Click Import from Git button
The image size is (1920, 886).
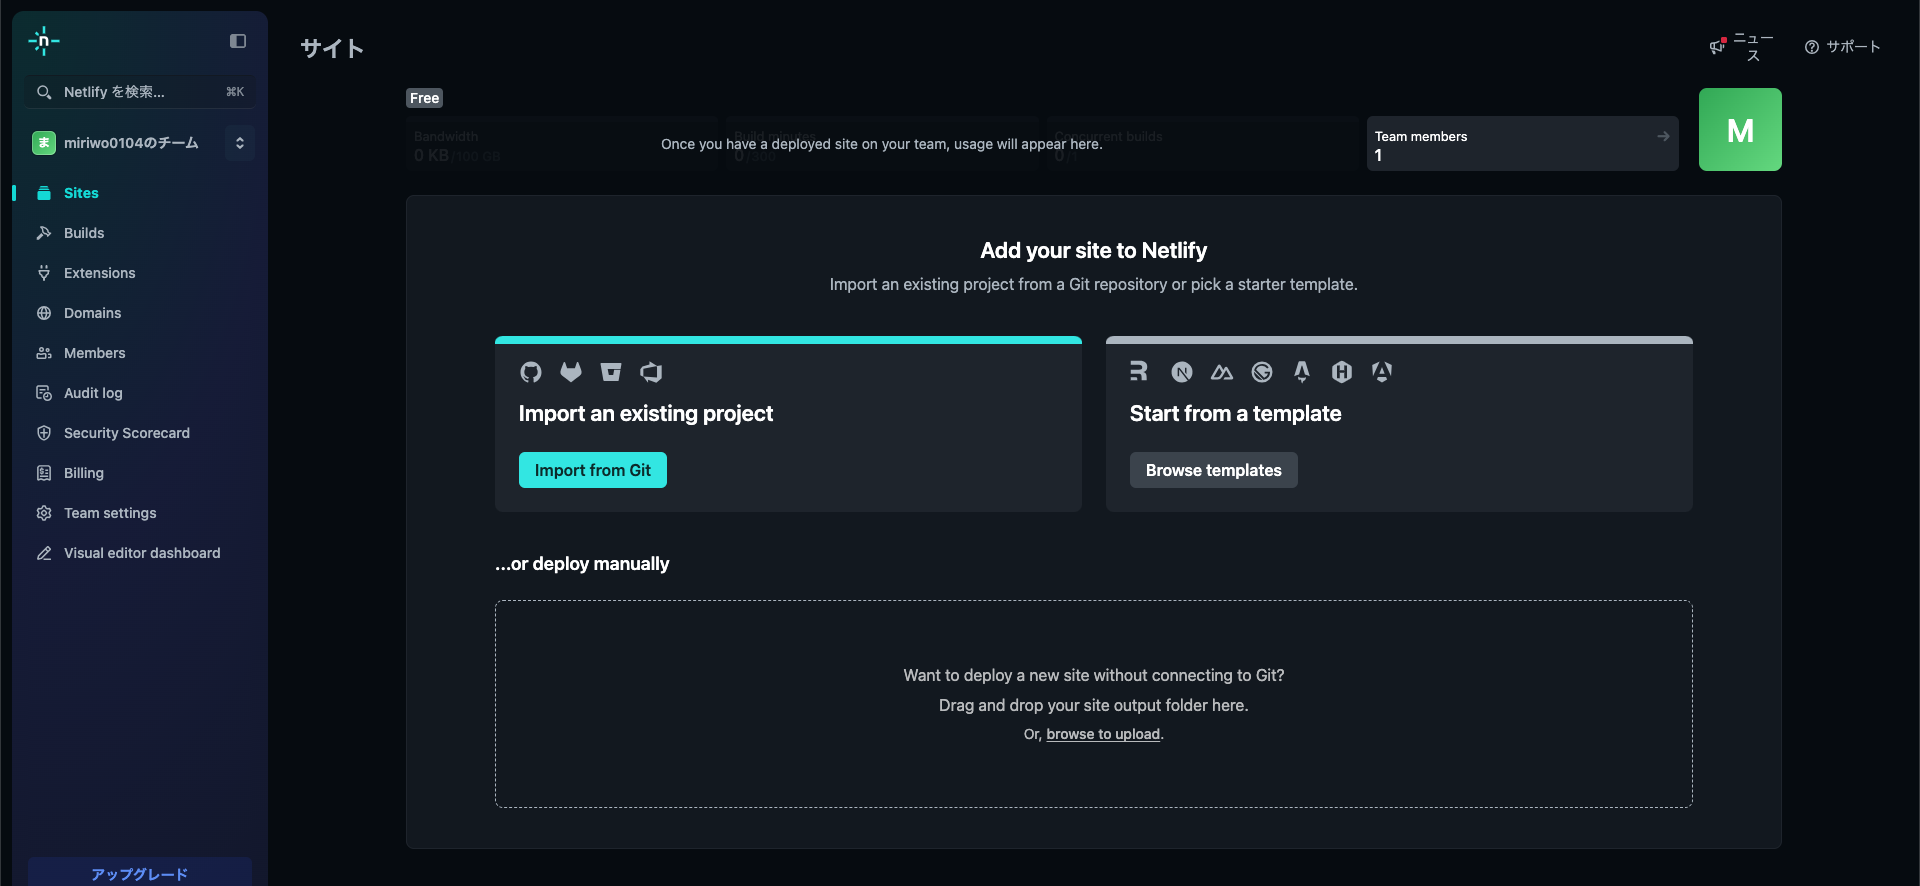pos(593,470)
